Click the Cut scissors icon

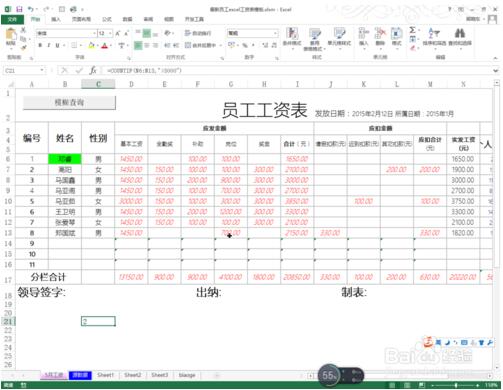pos(23,30)
